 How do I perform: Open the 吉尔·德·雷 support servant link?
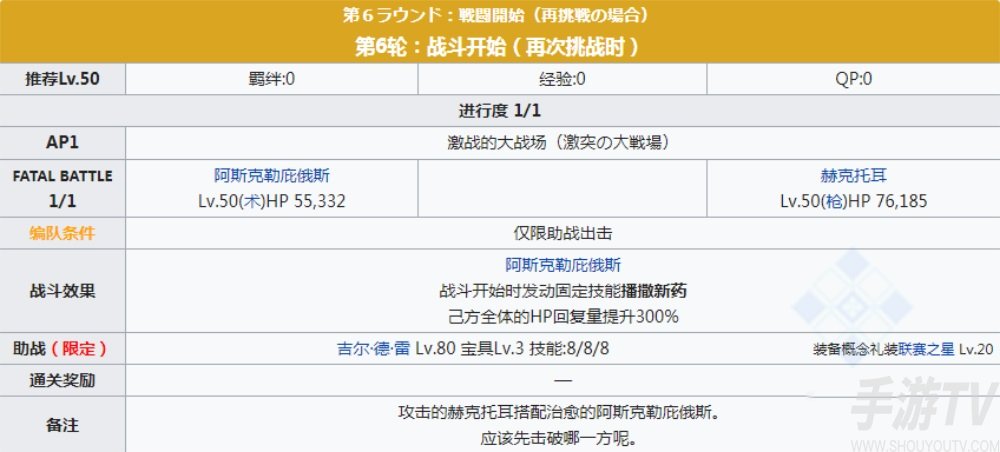[374, 349]
